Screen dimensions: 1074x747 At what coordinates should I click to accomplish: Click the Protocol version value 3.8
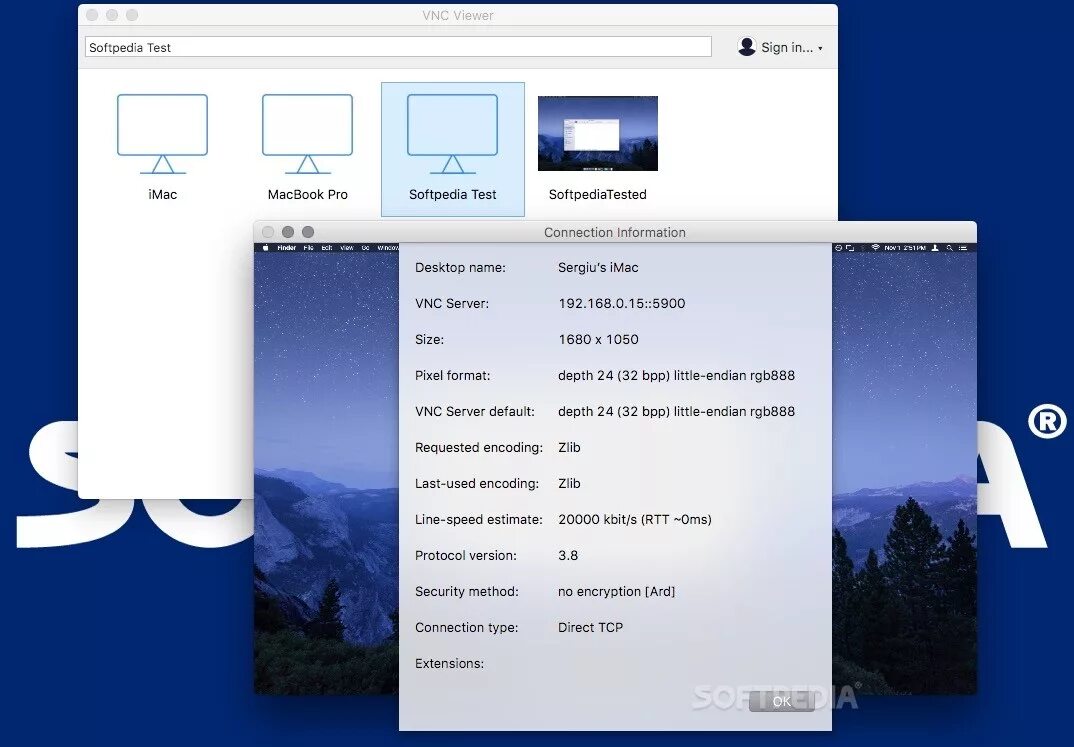pos(568,555)
